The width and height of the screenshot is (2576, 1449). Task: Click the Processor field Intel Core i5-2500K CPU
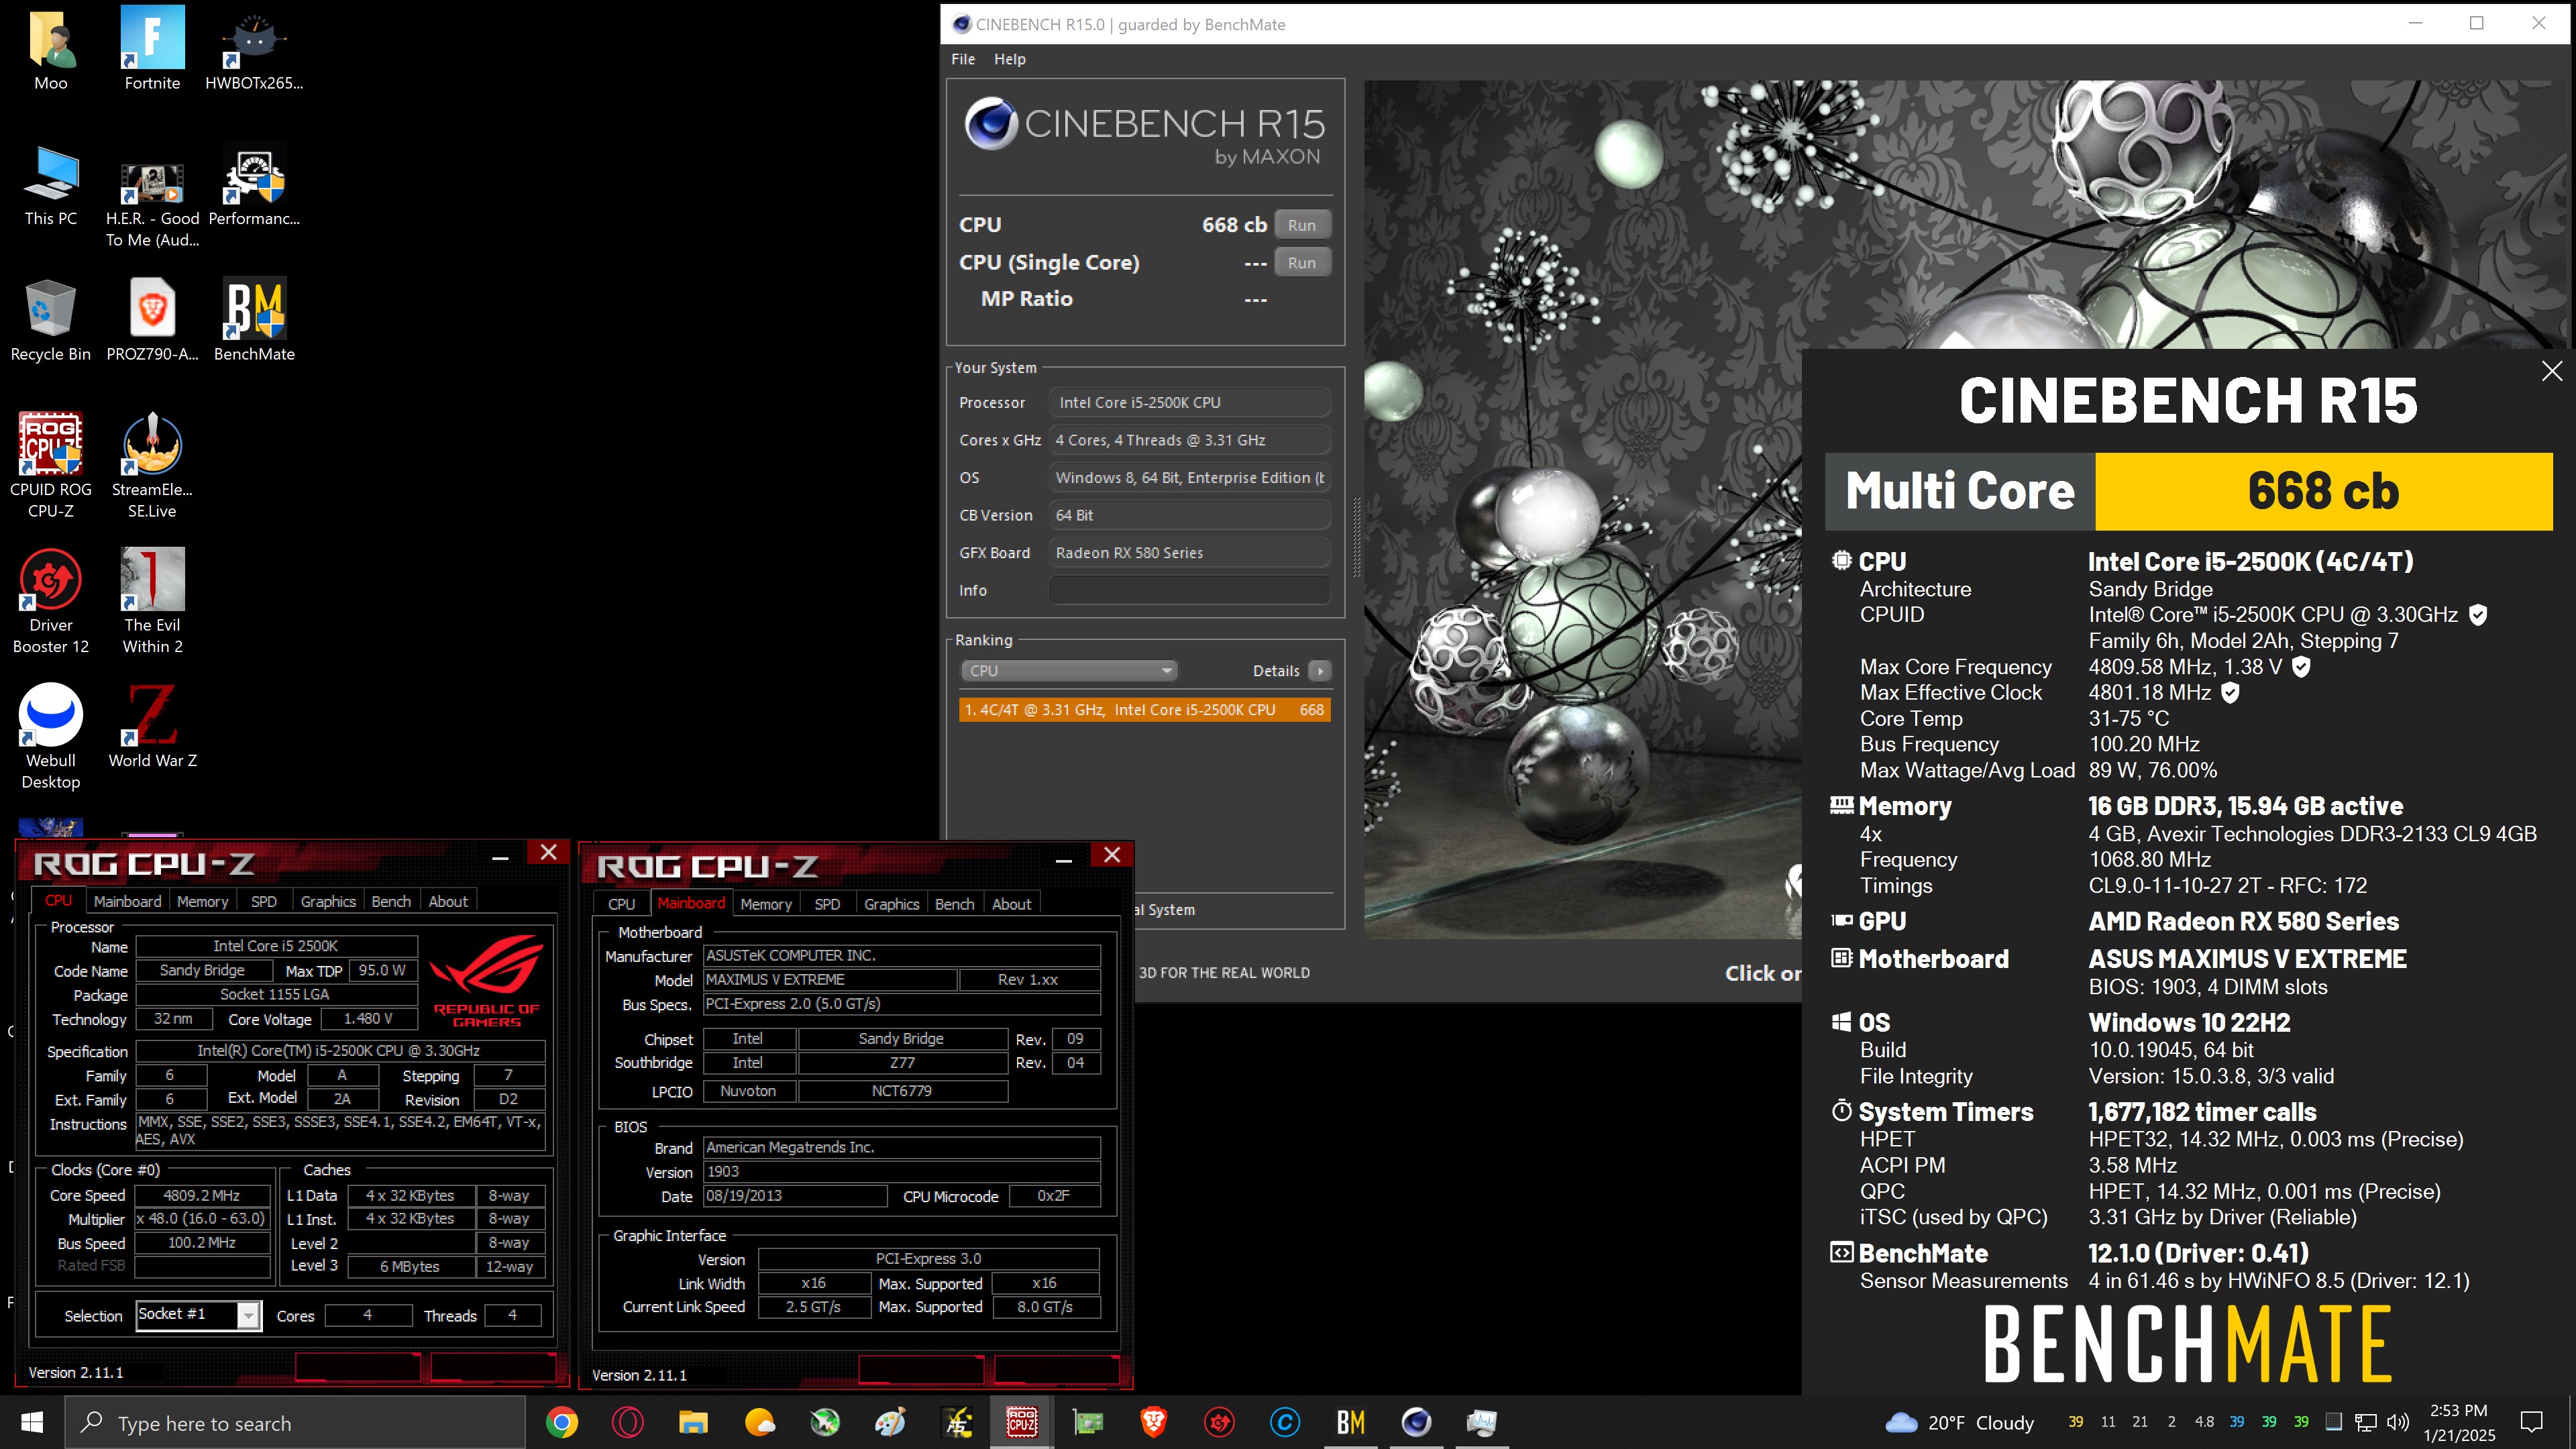tap(1190, 403)
